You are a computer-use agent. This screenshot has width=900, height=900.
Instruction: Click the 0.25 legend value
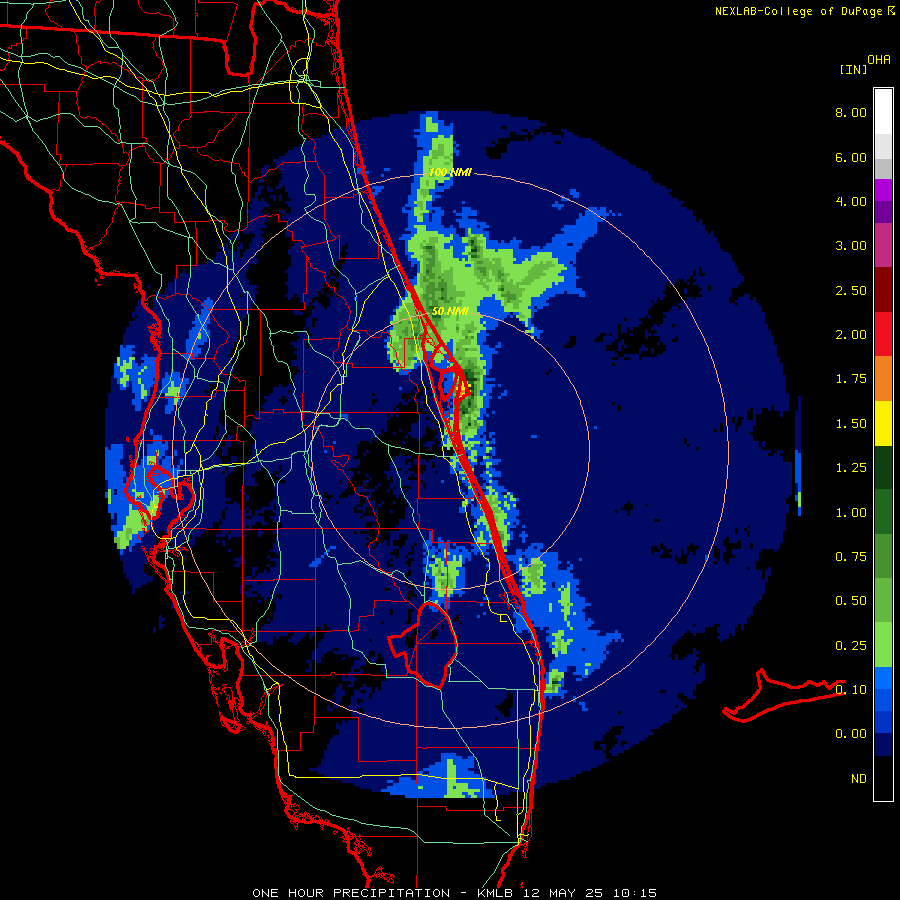click(851, 646)
